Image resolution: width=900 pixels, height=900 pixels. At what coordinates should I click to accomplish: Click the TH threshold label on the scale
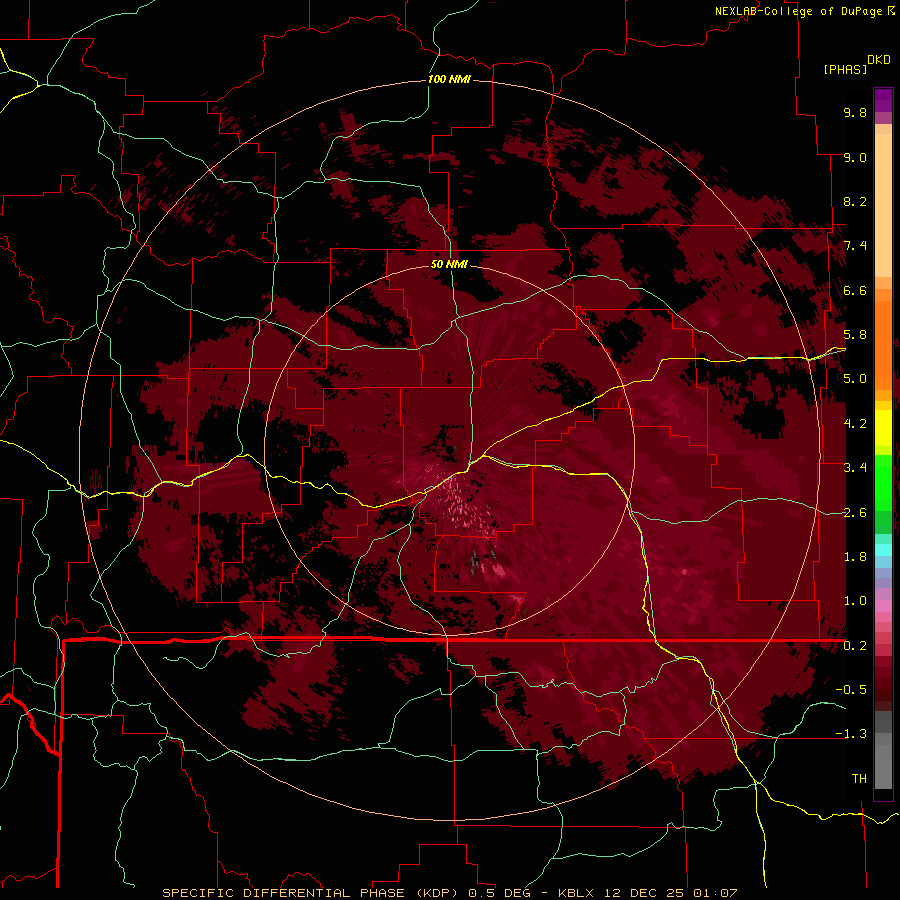click(859, 779)
